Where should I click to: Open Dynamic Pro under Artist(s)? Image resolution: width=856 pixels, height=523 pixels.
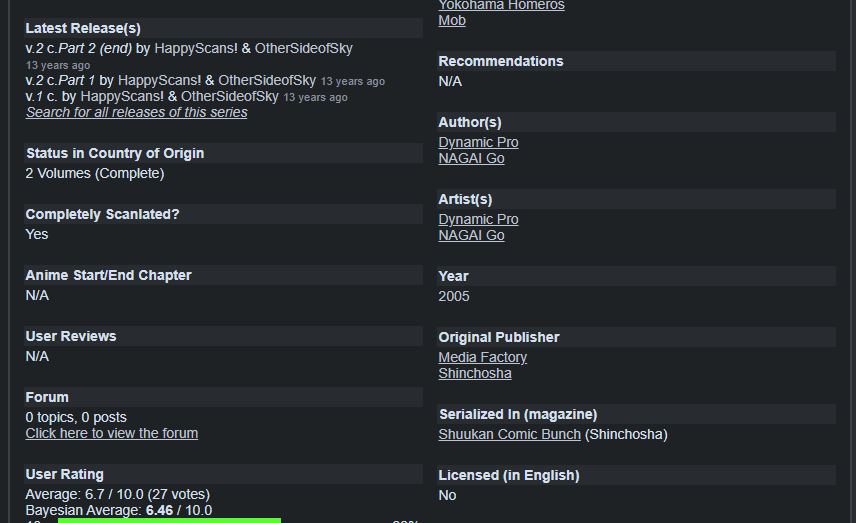(478, 219)
